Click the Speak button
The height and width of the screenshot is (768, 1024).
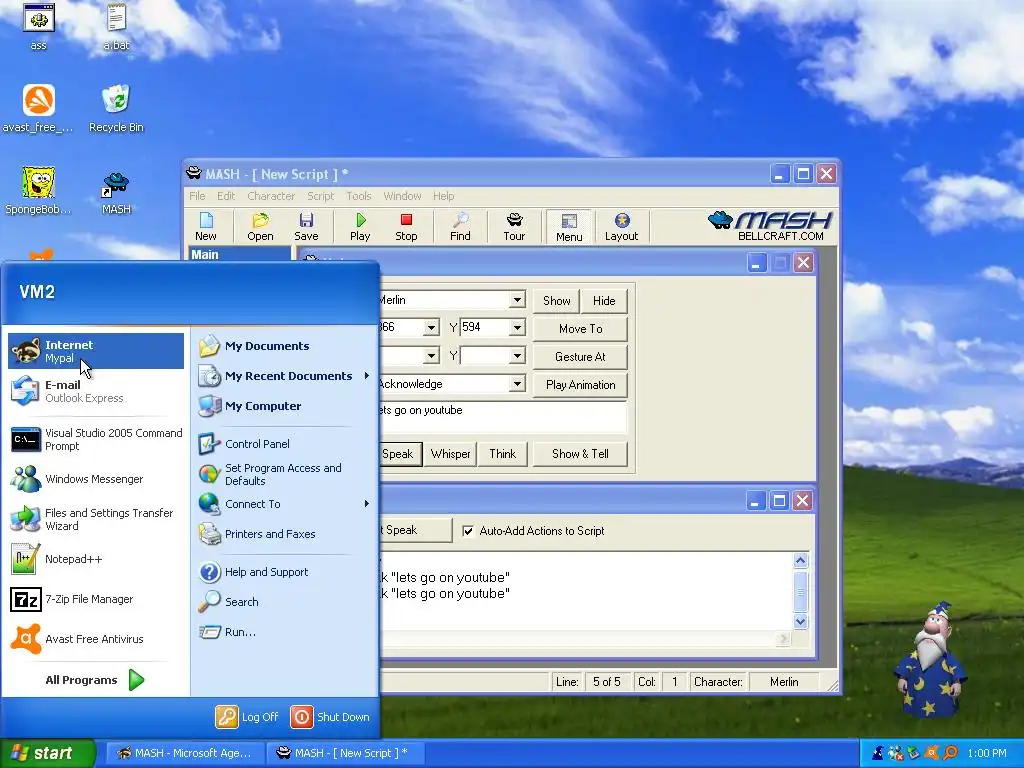(400, 454)
